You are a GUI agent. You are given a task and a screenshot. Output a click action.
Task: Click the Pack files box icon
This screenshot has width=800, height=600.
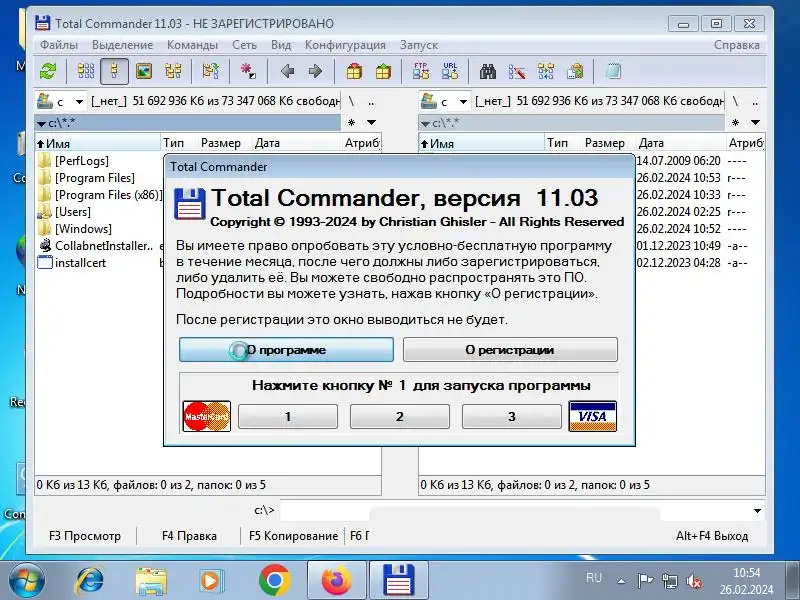pyautogui.click(x=354, y=71)
